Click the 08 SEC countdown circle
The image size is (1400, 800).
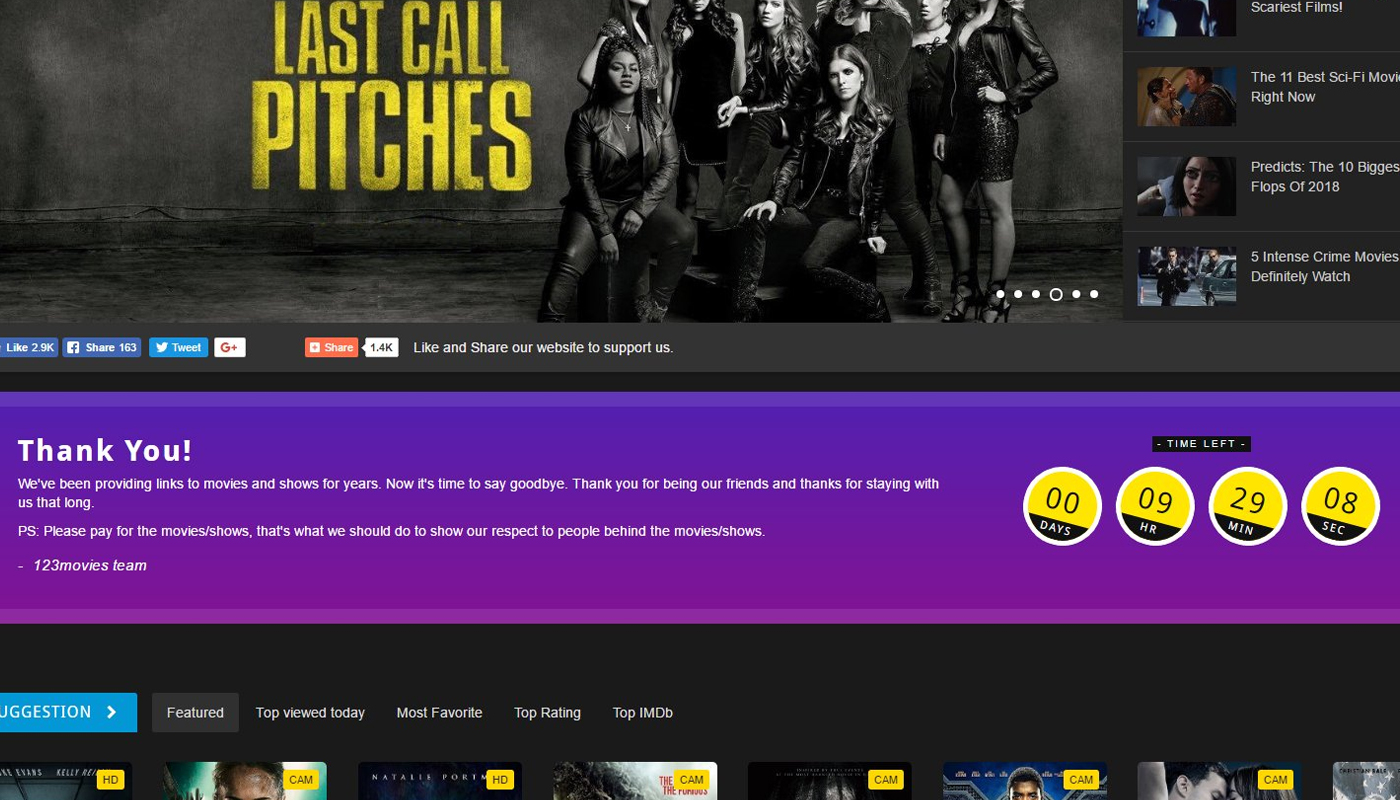pyautogui.click(x=1340, y=506)
